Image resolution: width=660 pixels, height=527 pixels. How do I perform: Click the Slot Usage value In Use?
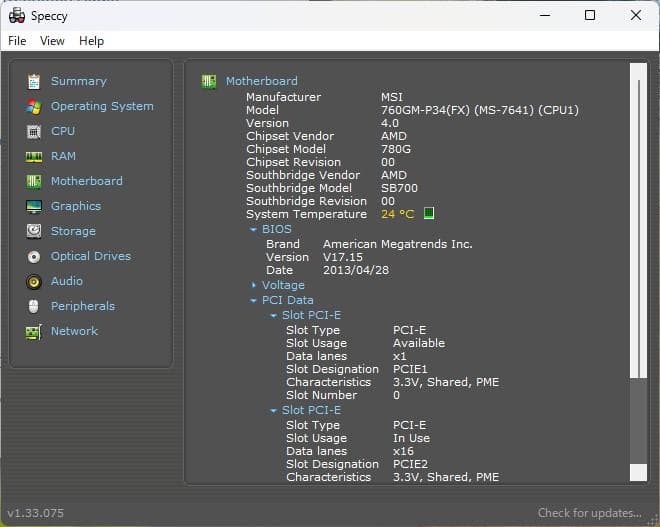click(x=411, y=438)
